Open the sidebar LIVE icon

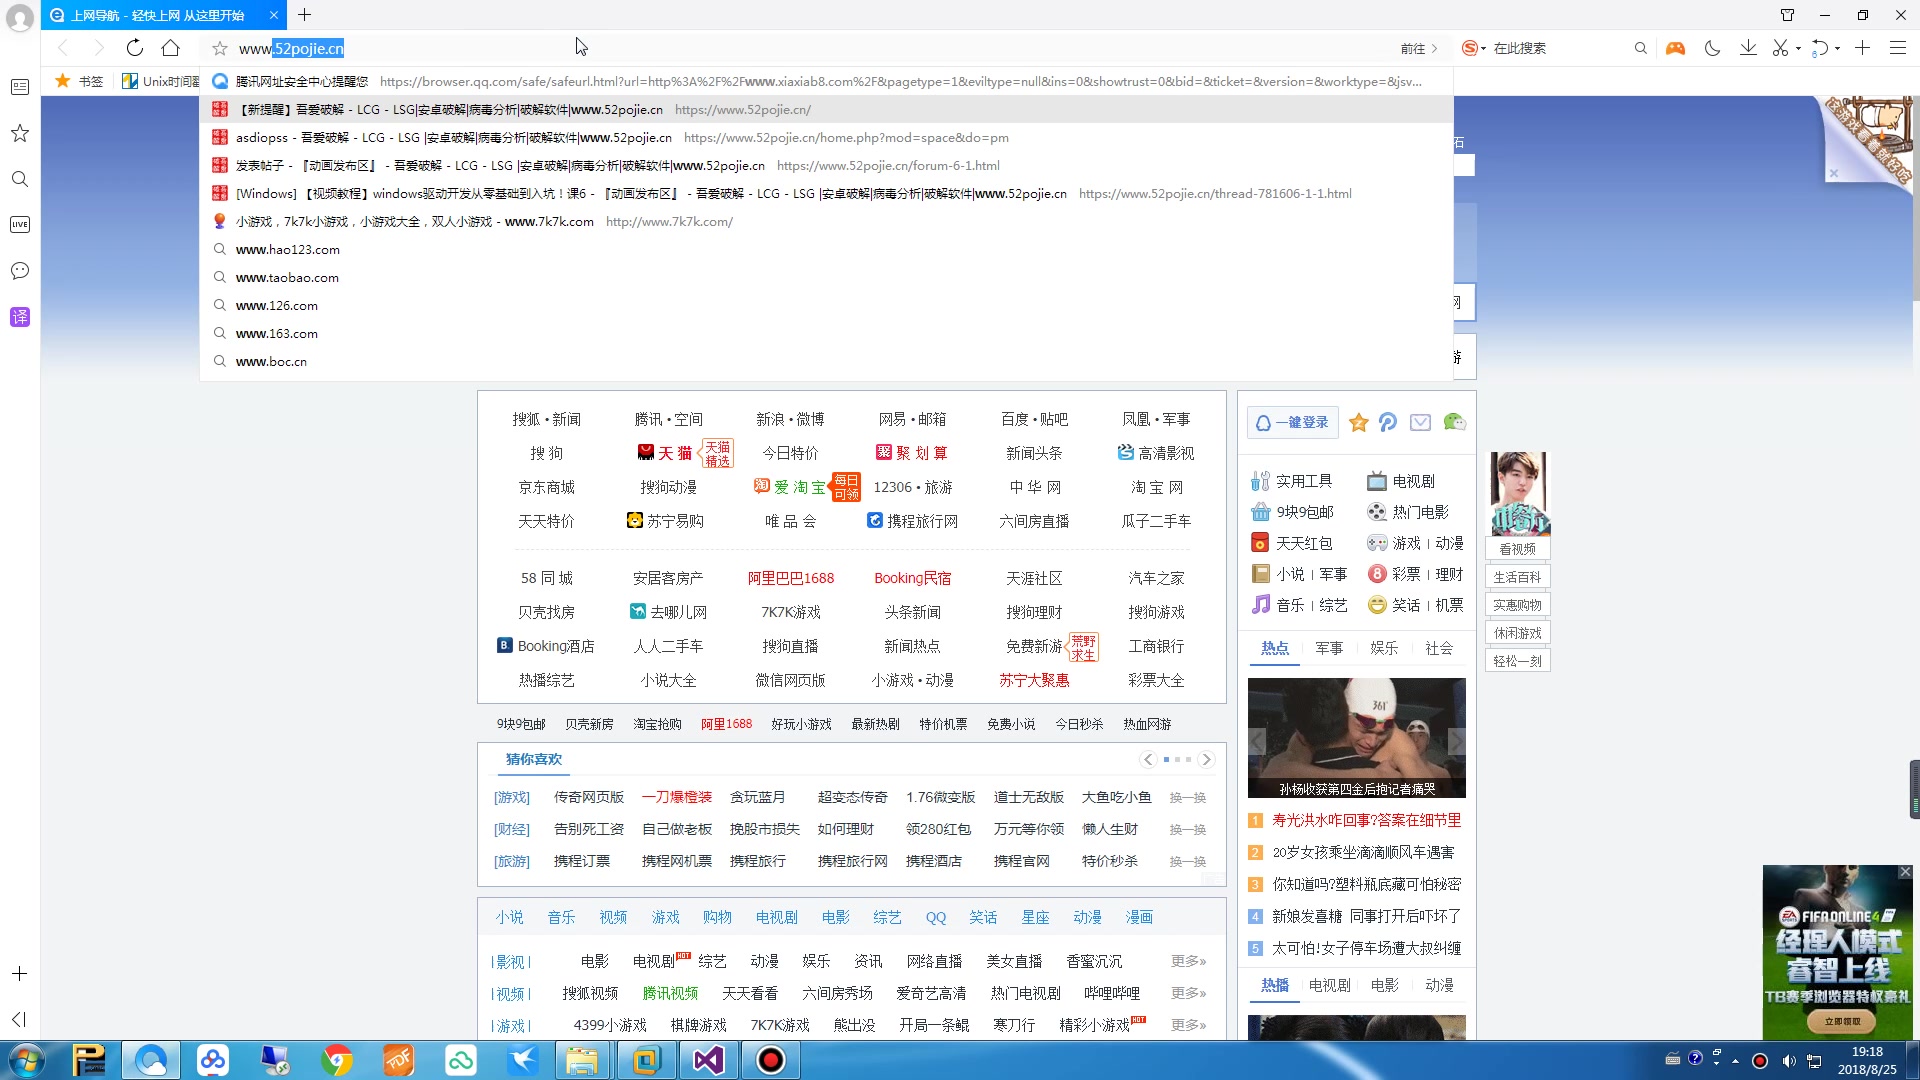(x=20, y=225)
